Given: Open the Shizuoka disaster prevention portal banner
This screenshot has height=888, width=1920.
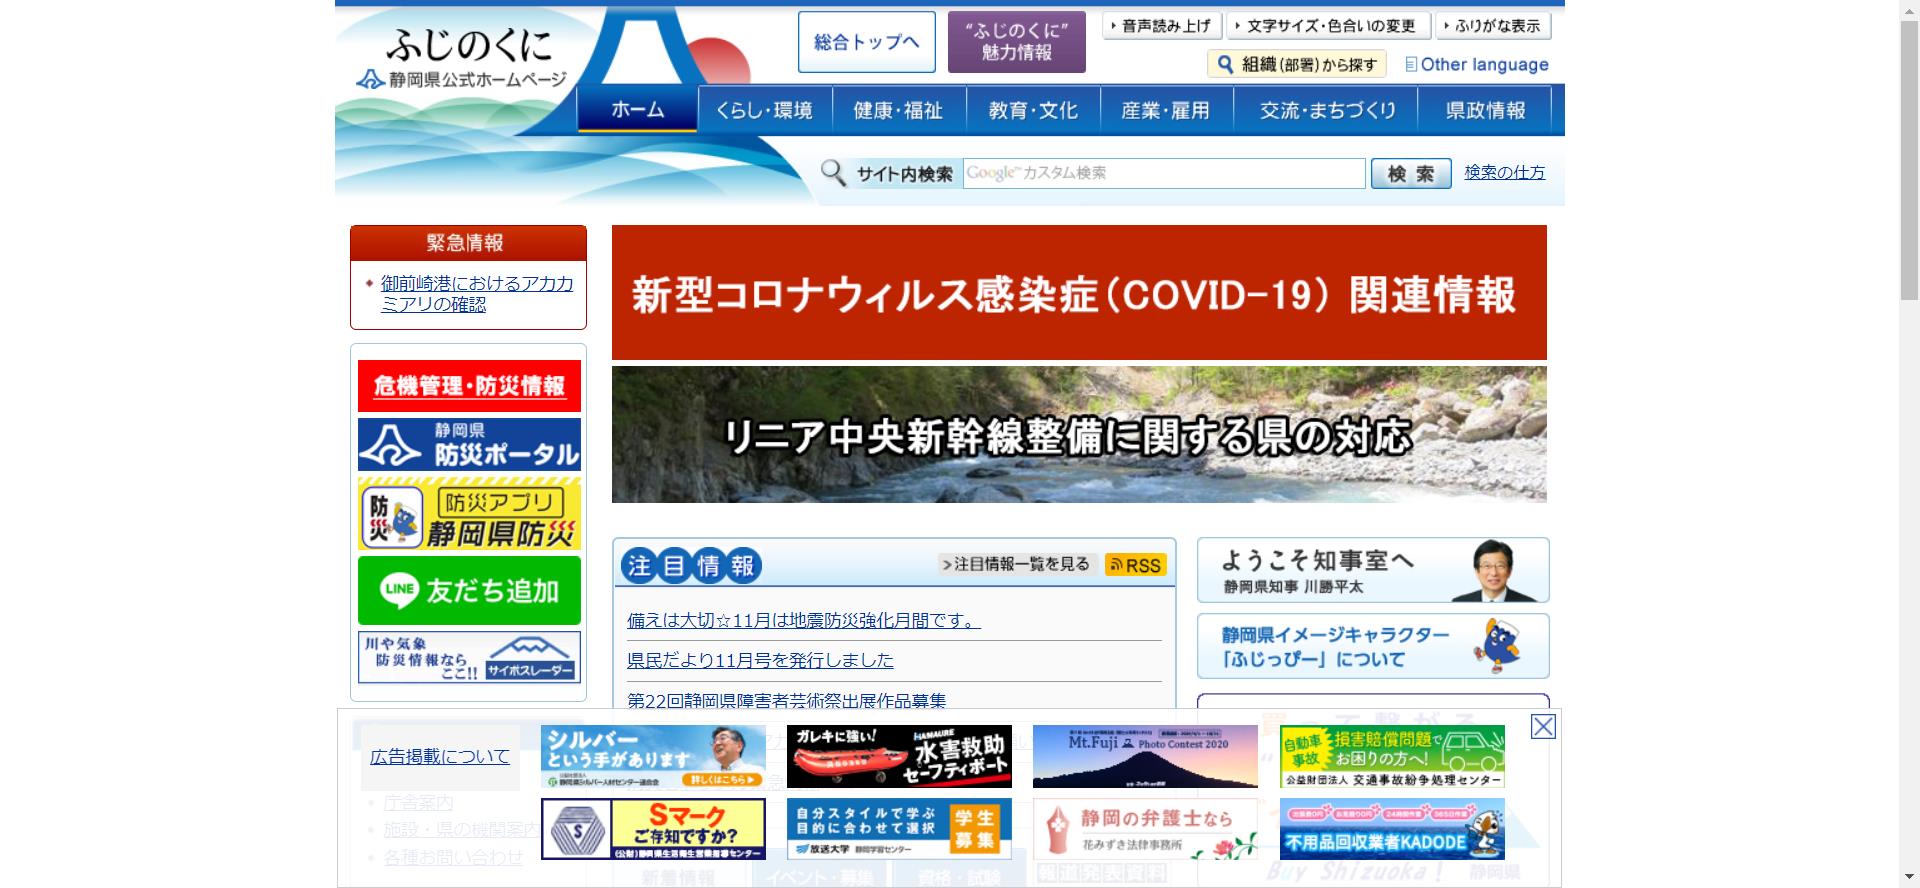Looking at the screenshot, I should tap(469, 444).
